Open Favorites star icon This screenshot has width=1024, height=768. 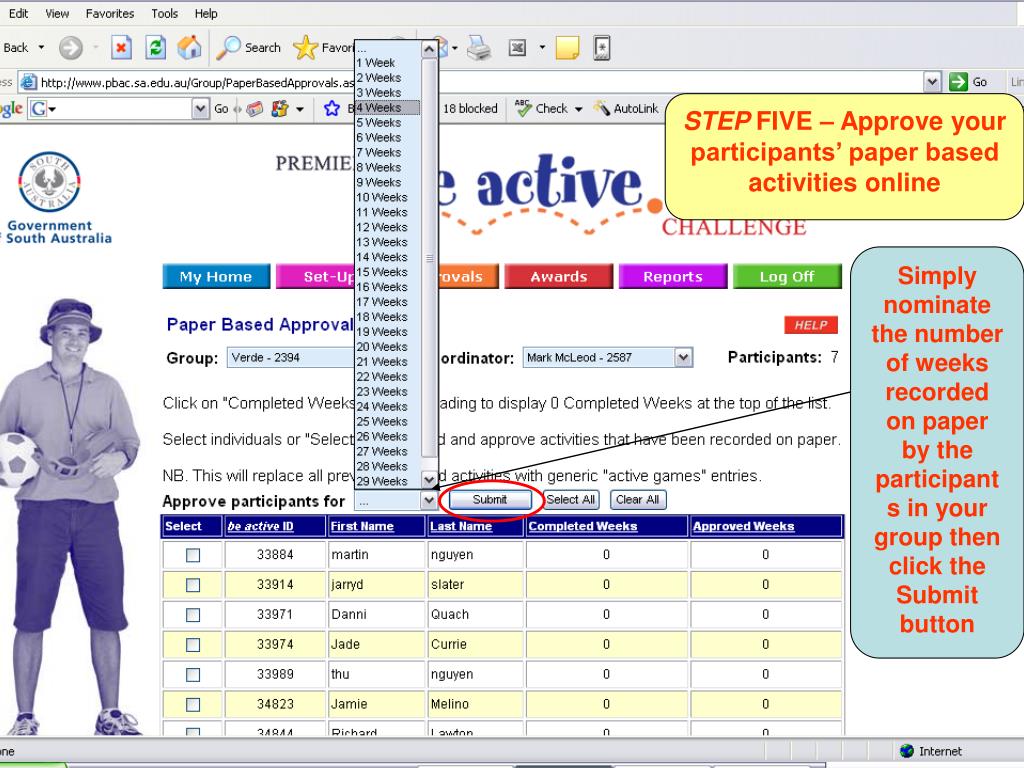(x=305, y=48)
